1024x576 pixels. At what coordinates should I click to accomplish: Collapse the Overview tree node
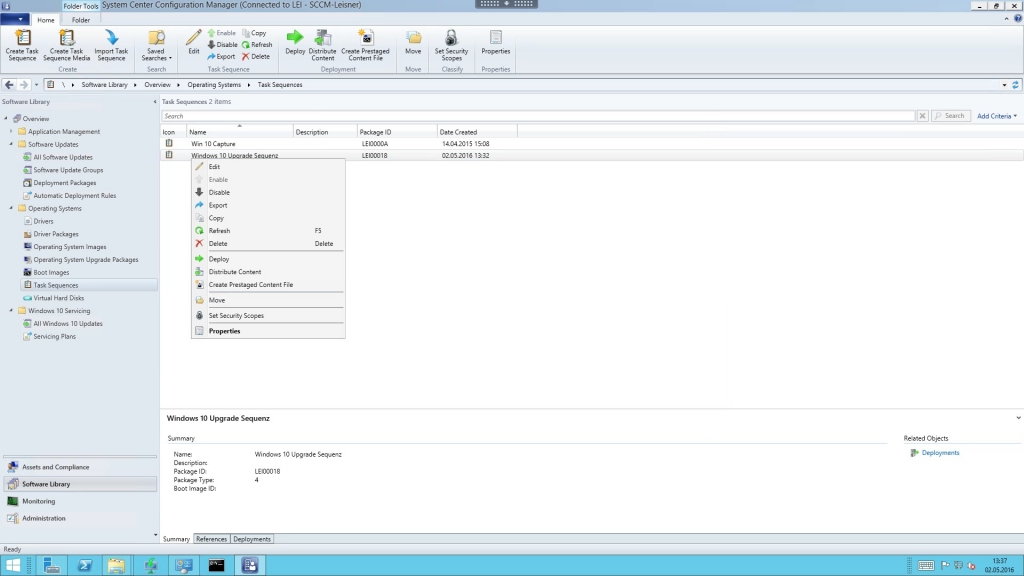pyautogui.click(x=6, y=119)
